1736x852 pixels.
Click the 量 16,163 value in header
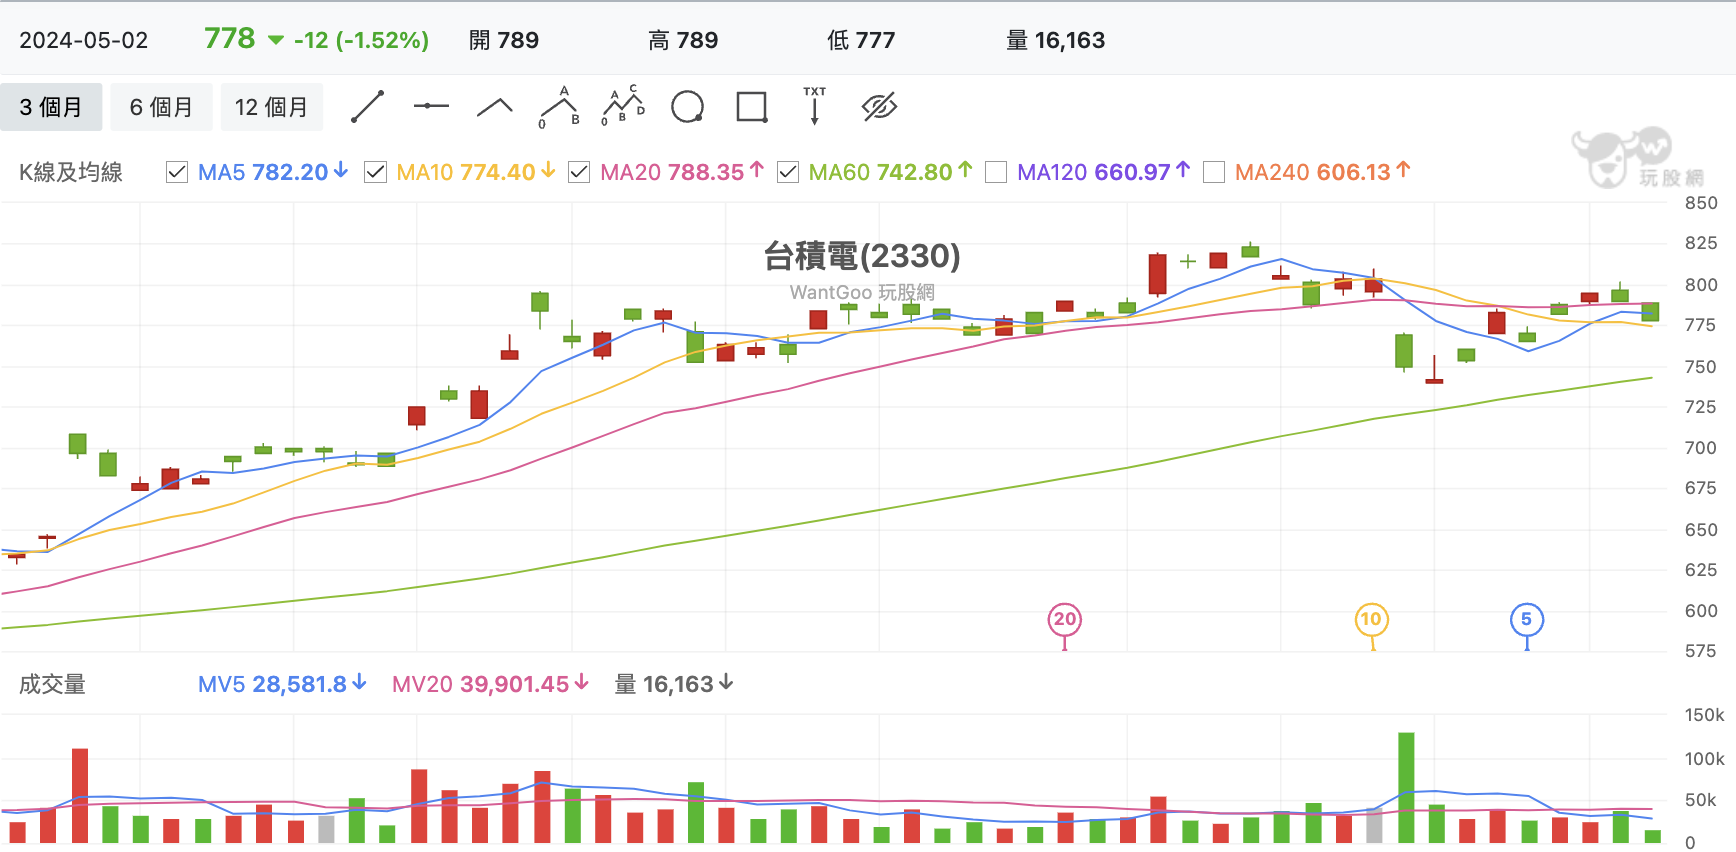(1056, 40)
